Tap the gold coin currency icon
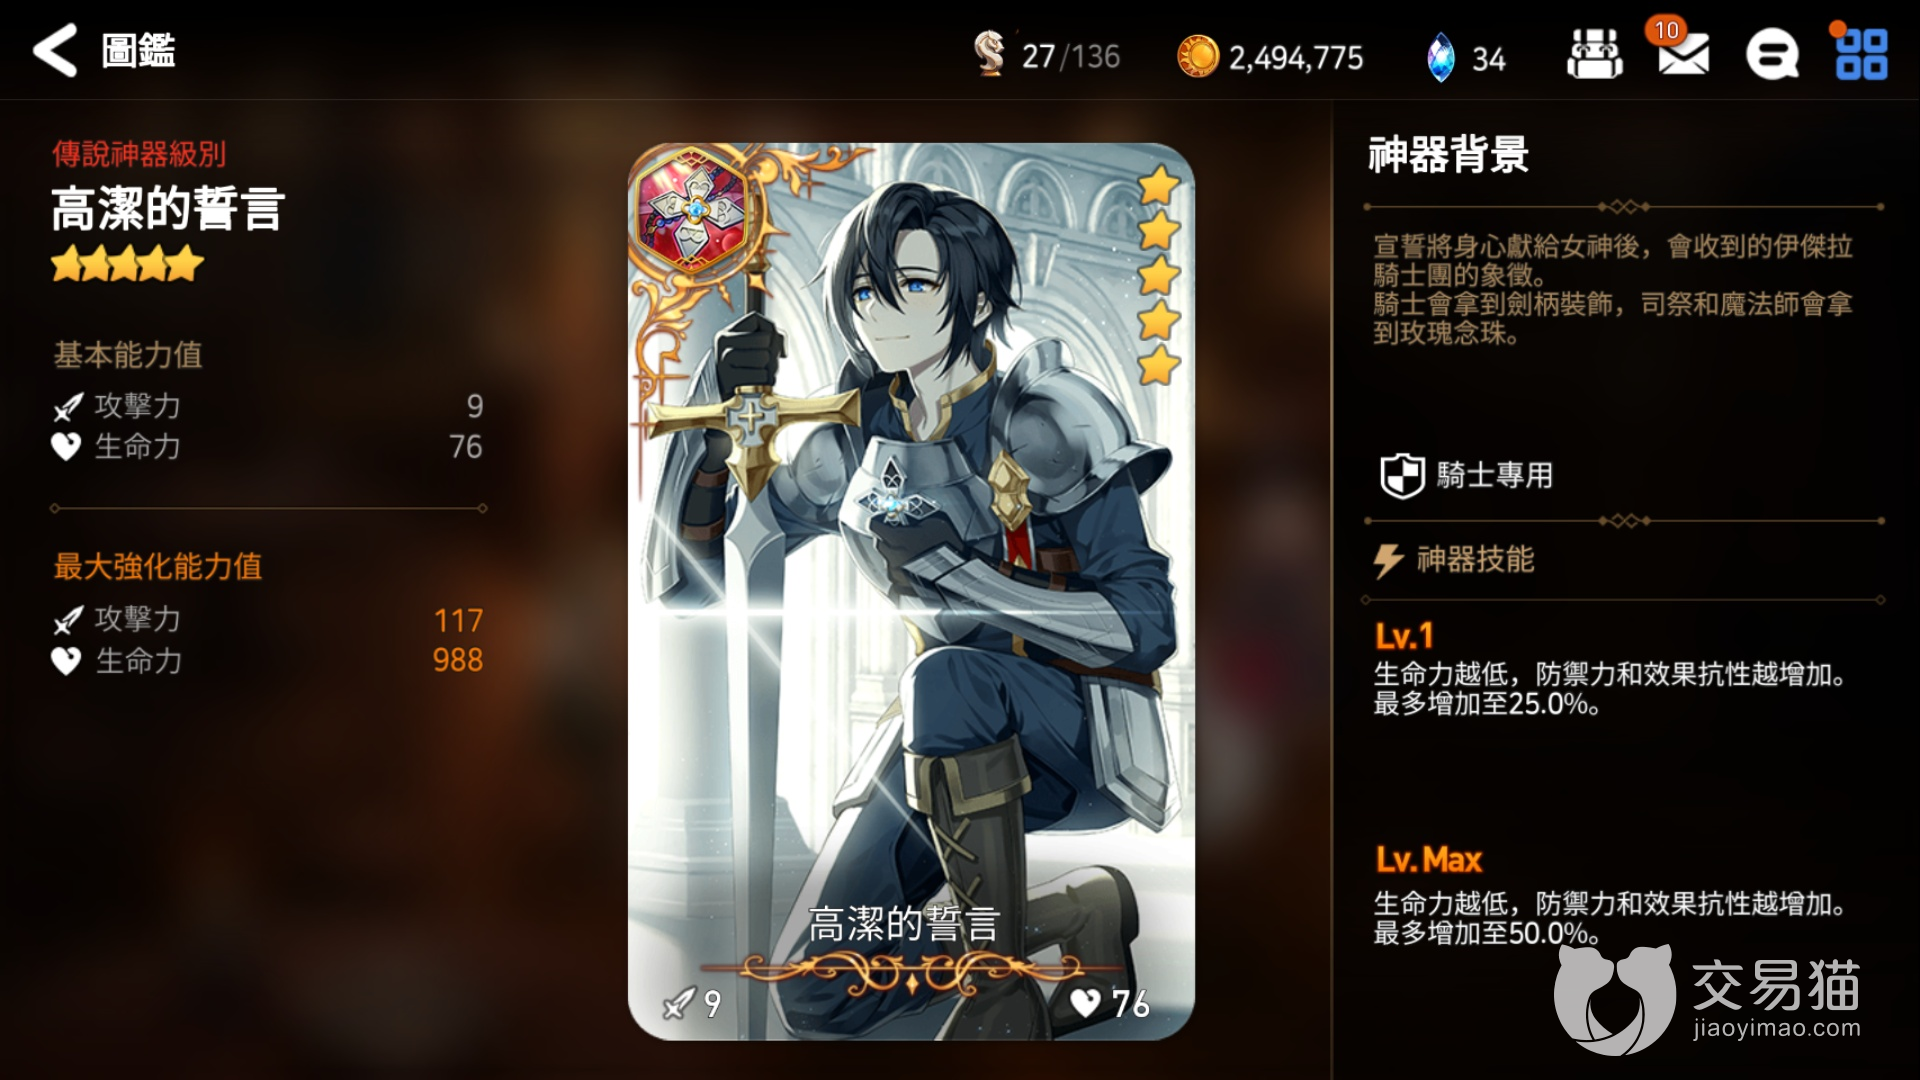The image size is (1920, 1080). 1198,56
